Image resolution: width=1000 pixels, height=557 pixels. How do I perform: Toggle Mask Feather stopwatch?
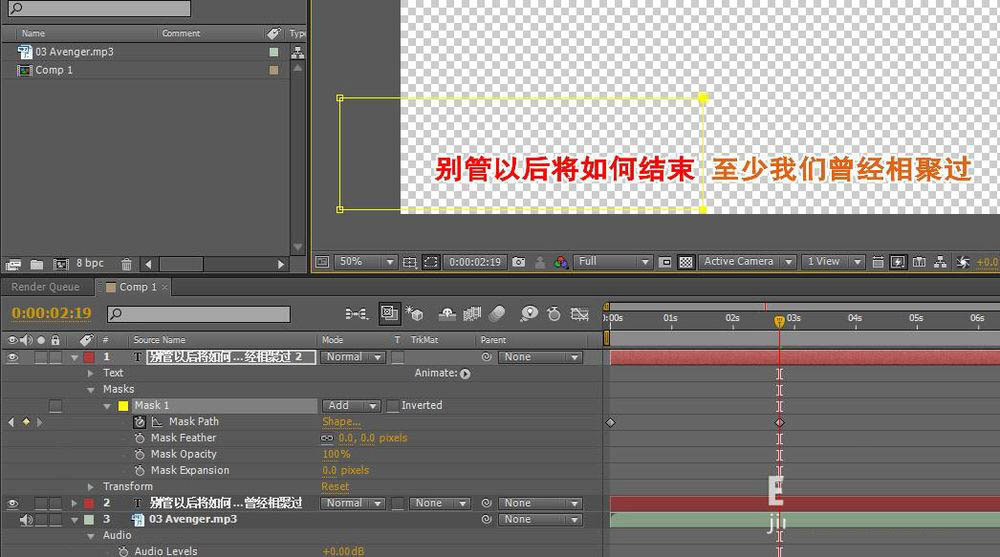[x=140, y=438]
